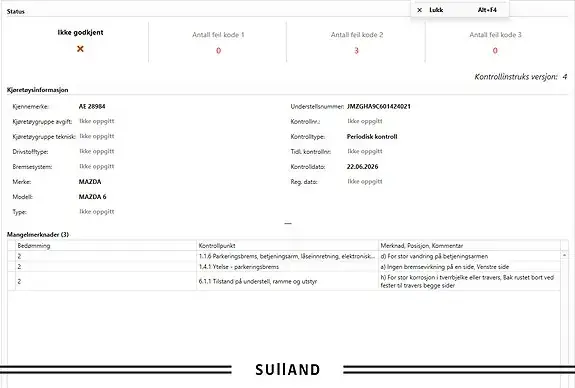Click the red X under Ikke godkjent
The width and height of the screenshot is (575, 388).
tap(80, 49)
